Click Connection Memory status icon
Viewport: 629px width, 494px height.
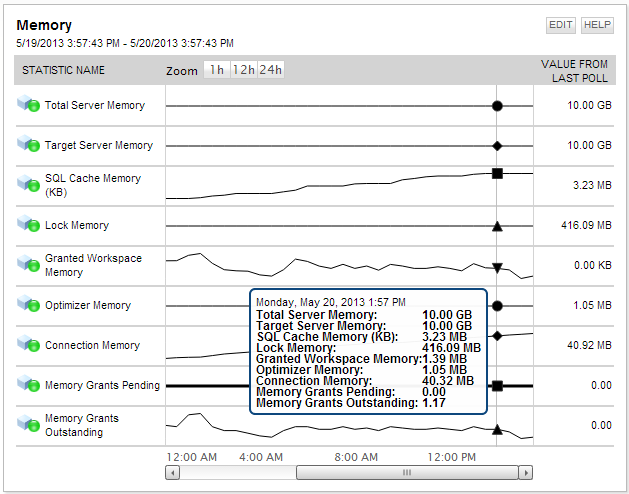(x=28, y=343)
